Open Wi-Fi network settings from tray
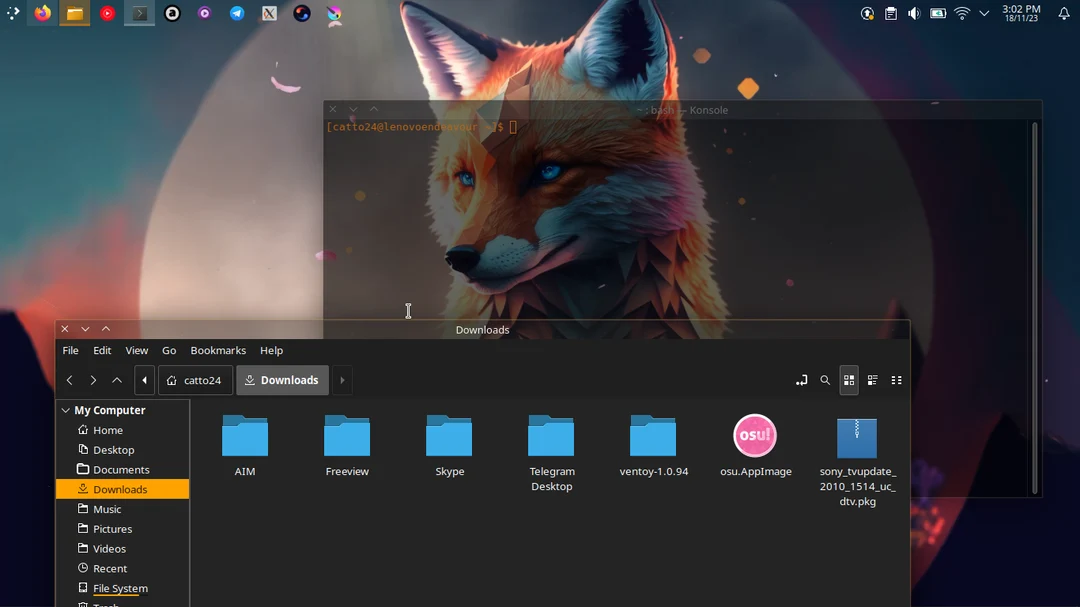Image resolution: width=1080 pixels, height=607 pixels. [x=961, y=13]
